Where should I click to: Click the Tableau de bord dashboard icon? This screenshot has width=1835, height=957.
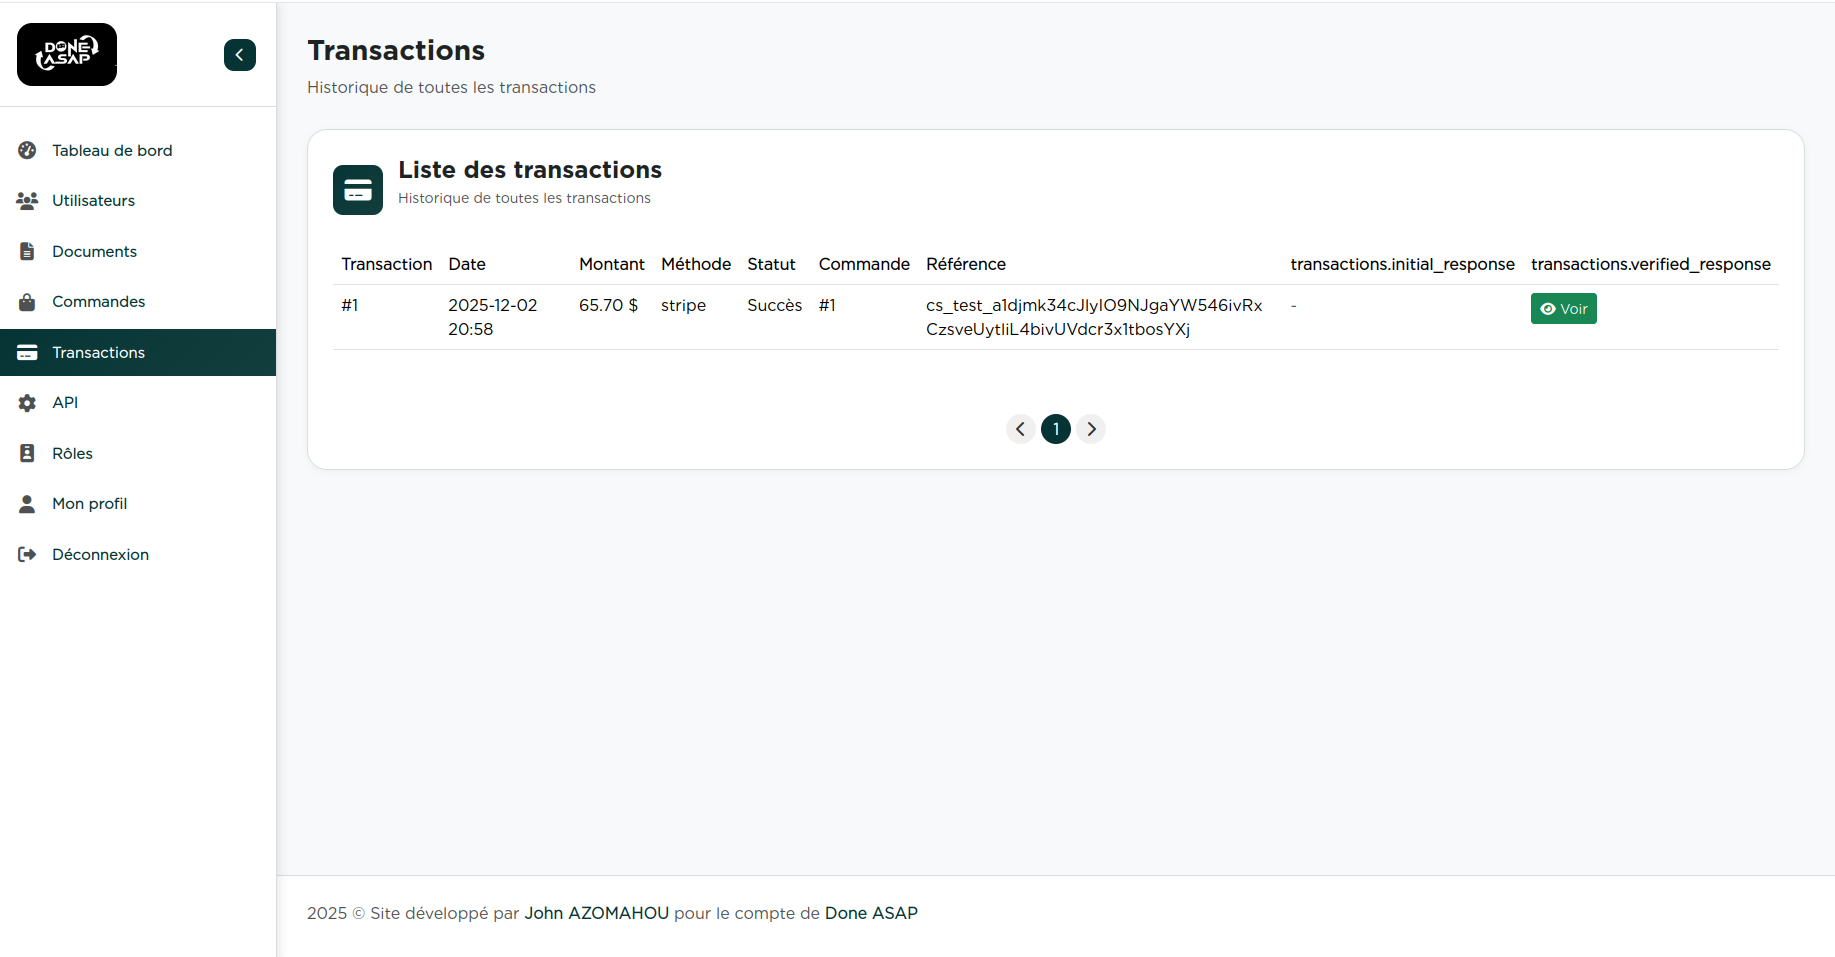coord(27,150)
